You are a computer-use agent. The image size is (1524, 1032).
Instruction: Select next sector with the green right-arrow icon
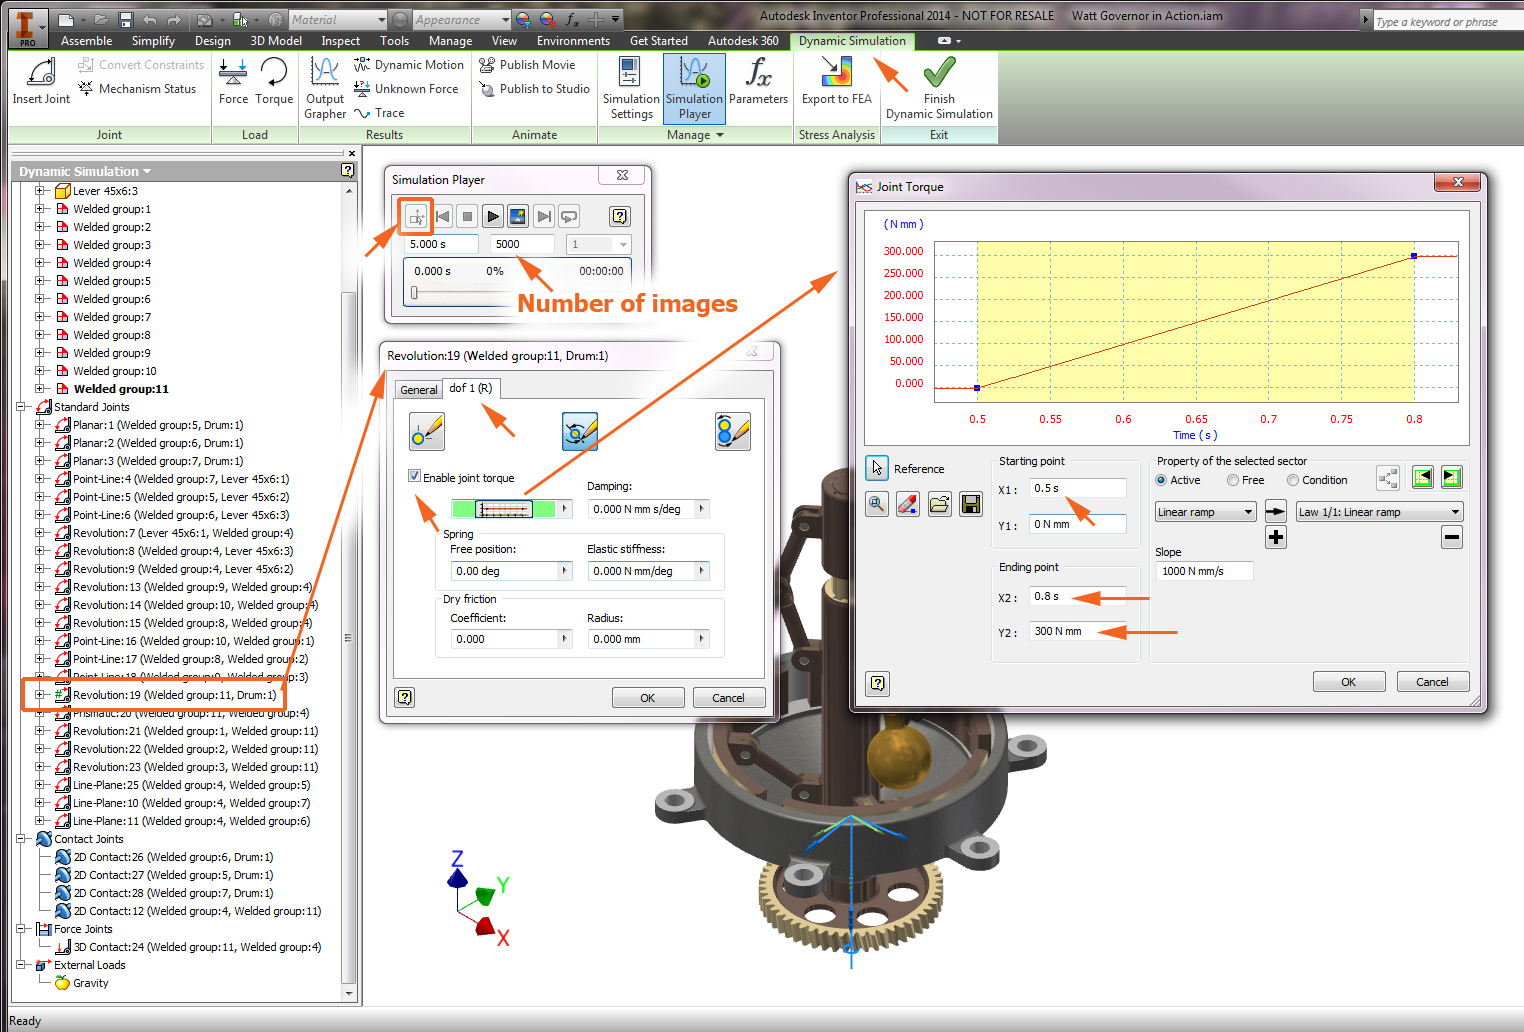pyautogui.click(x=1452, y=477)
